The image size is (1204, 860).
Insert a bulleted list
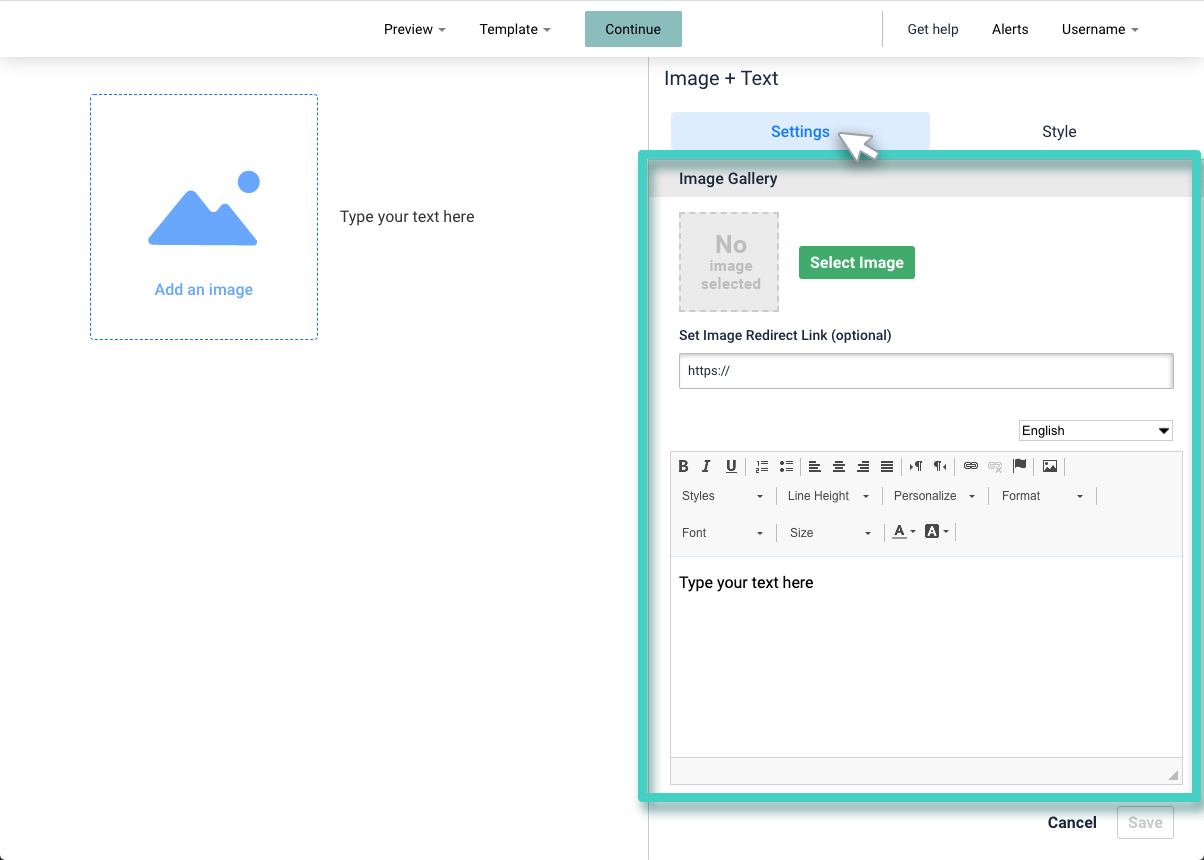click(786, 466)
